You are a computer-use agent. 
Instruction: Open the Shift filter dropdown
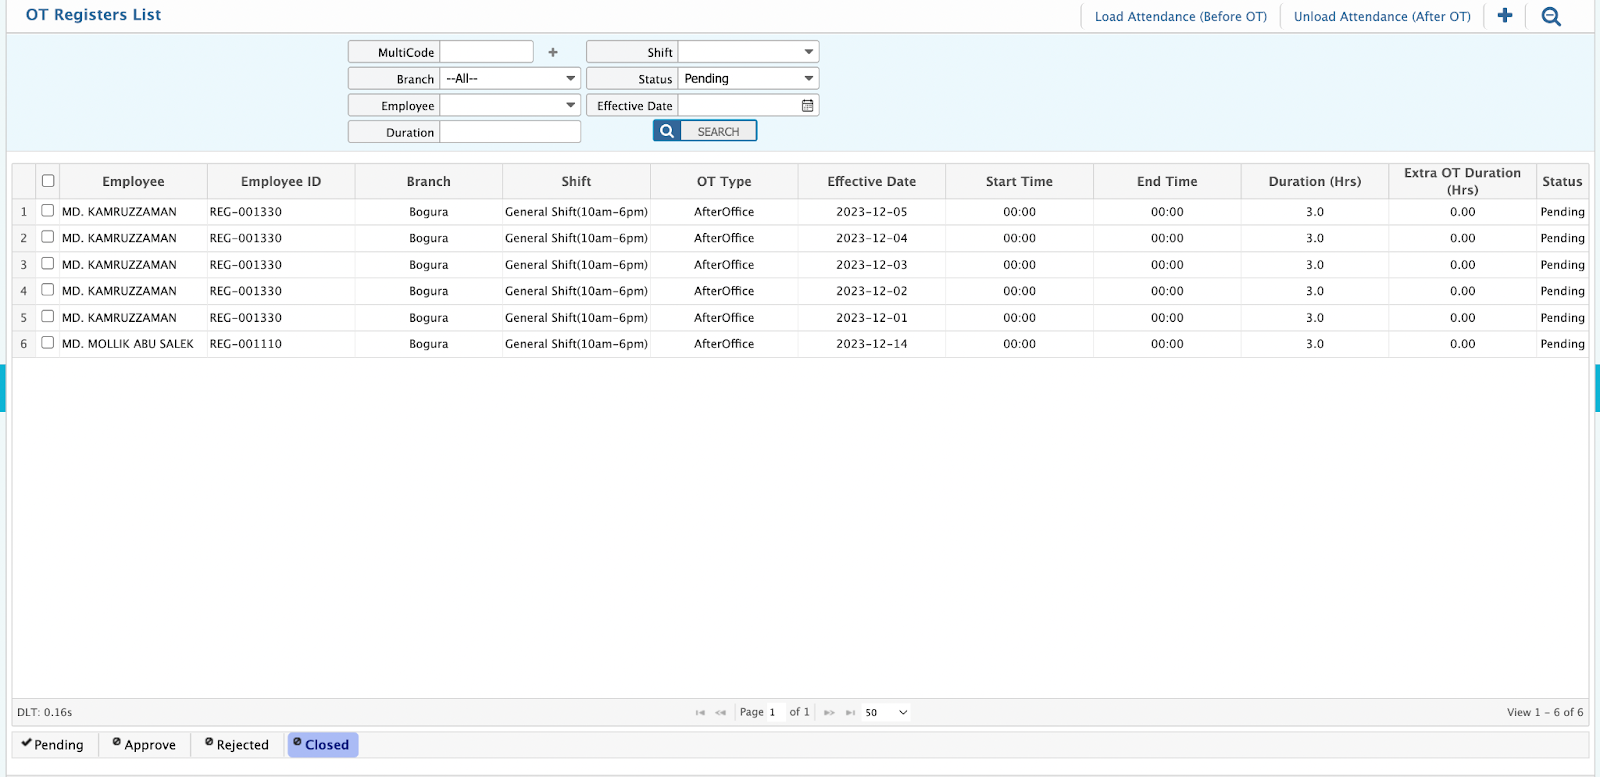(748, 52)
